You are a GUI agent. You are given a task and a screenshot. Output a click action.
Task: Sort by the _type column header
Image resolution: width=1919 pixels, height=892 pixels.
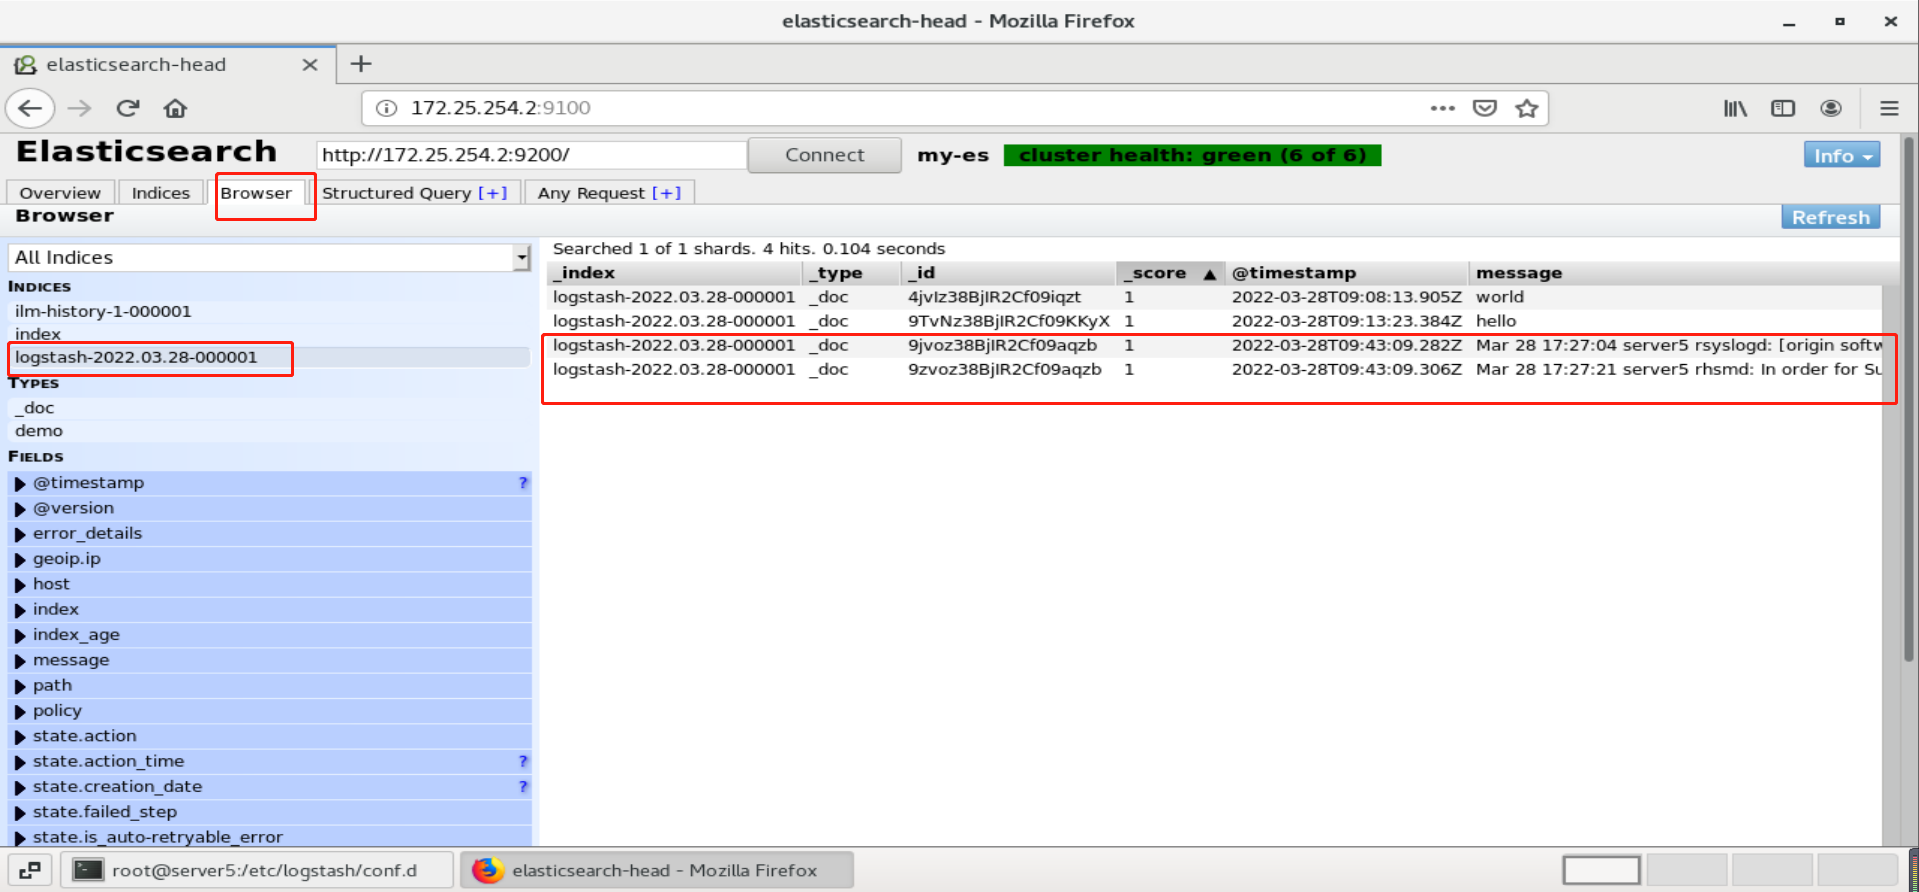[x=853, y=273]
